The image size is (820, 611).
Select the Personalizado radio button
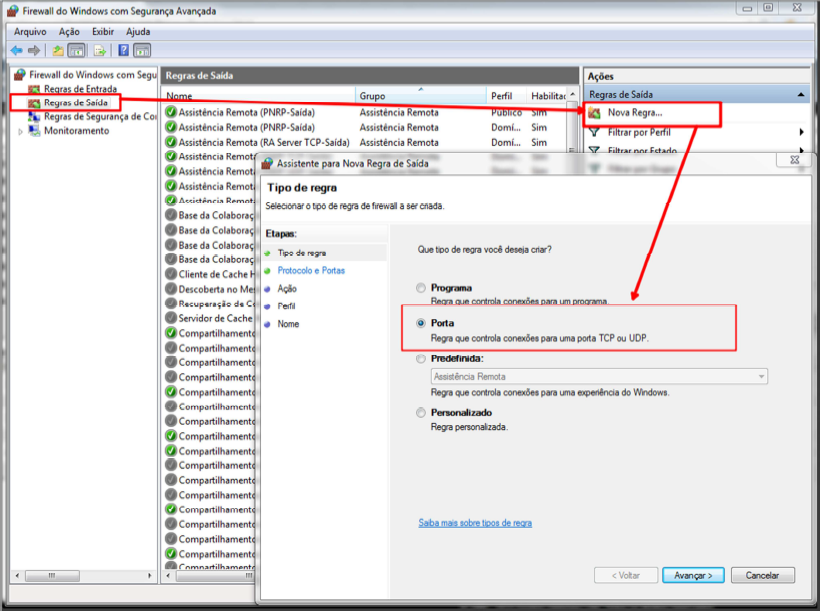click(x=421, y=412)
